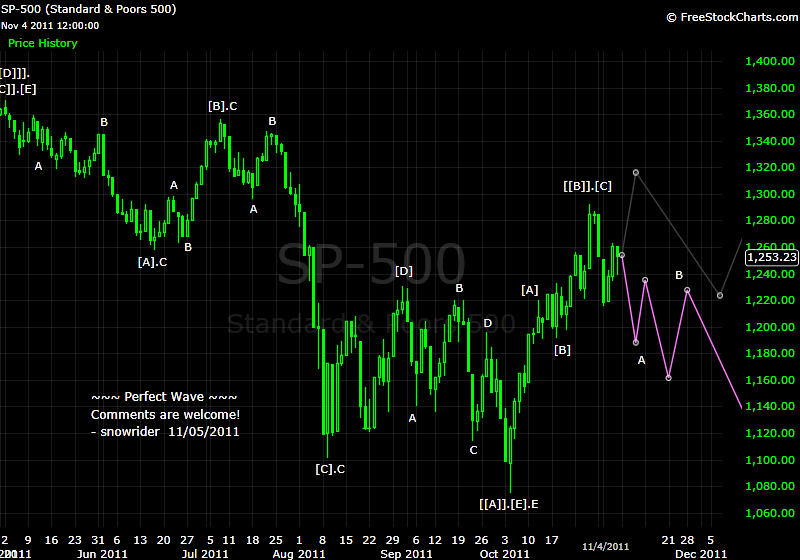The width and height of the screenshot is (800, 560).
Task: Click the 1,120.00 price axis label
Action: coord(770,433)
